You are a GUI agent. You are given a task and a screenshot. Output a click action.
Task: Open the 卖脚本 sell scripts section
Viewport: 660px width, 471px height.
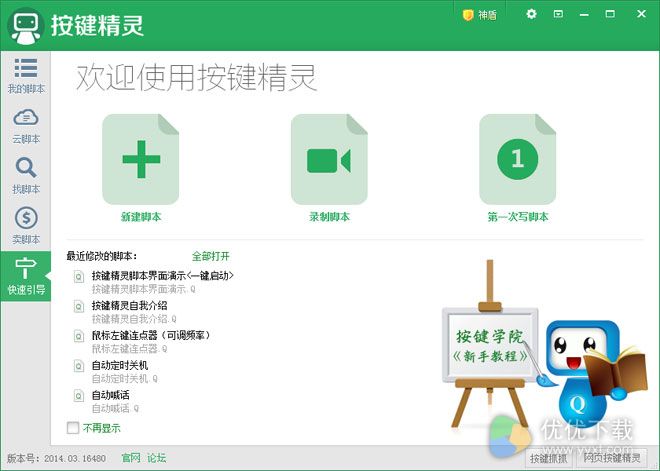pos(26,226)
